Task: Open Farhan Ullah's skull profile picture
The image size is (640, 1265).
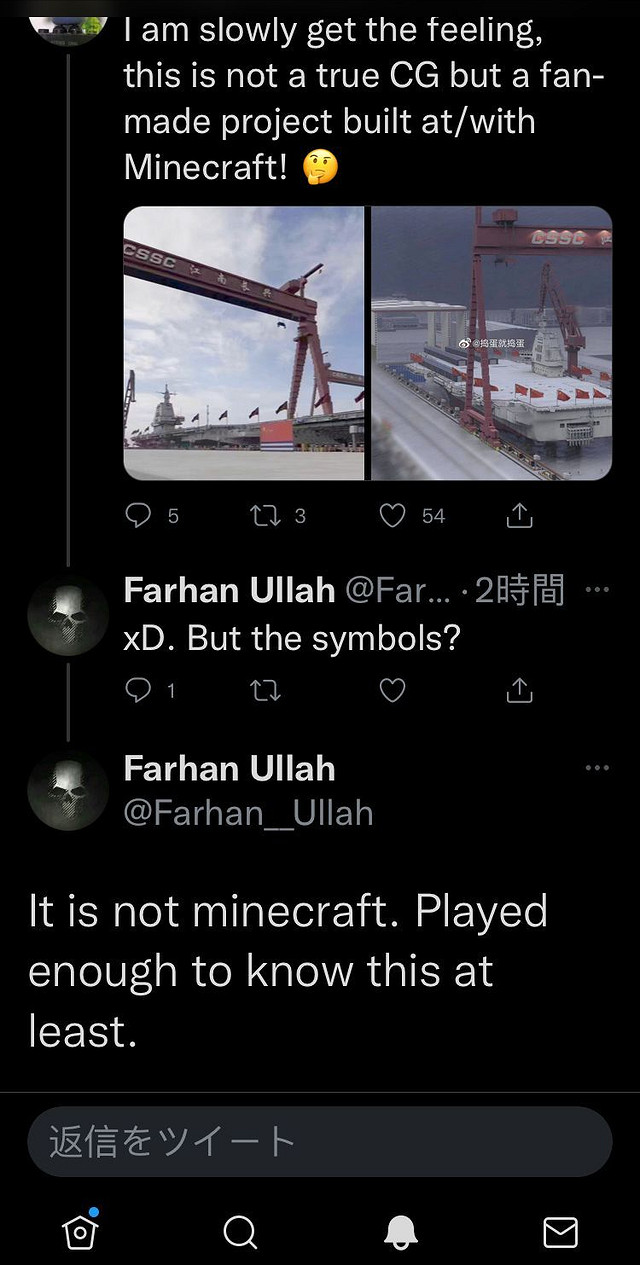Action: [67, 790]
